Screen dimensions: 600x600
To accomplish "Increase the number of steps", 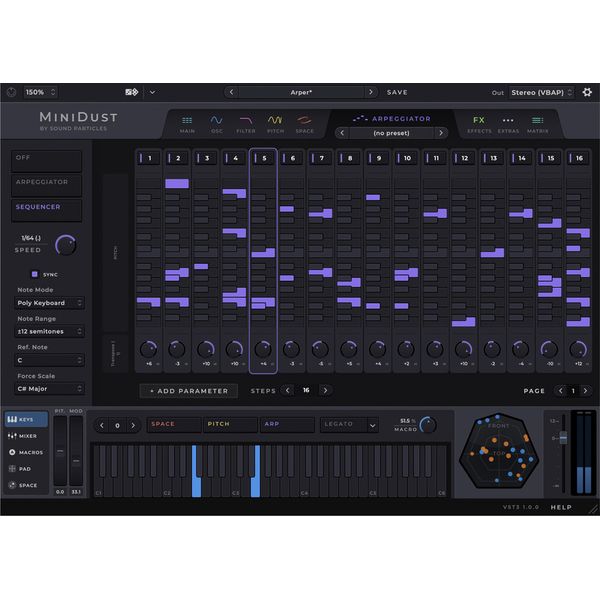I will [325, 390].
